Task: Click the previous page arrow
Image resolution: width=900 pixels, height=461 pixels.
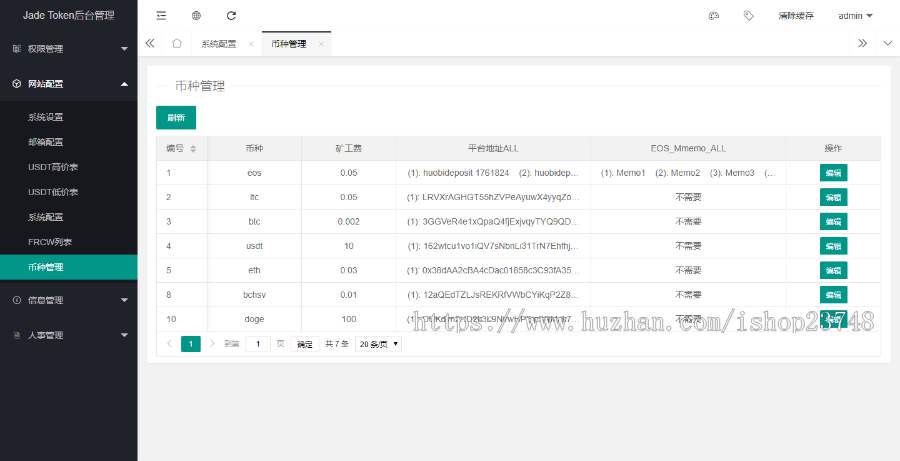Action: [x=169, y=343]
